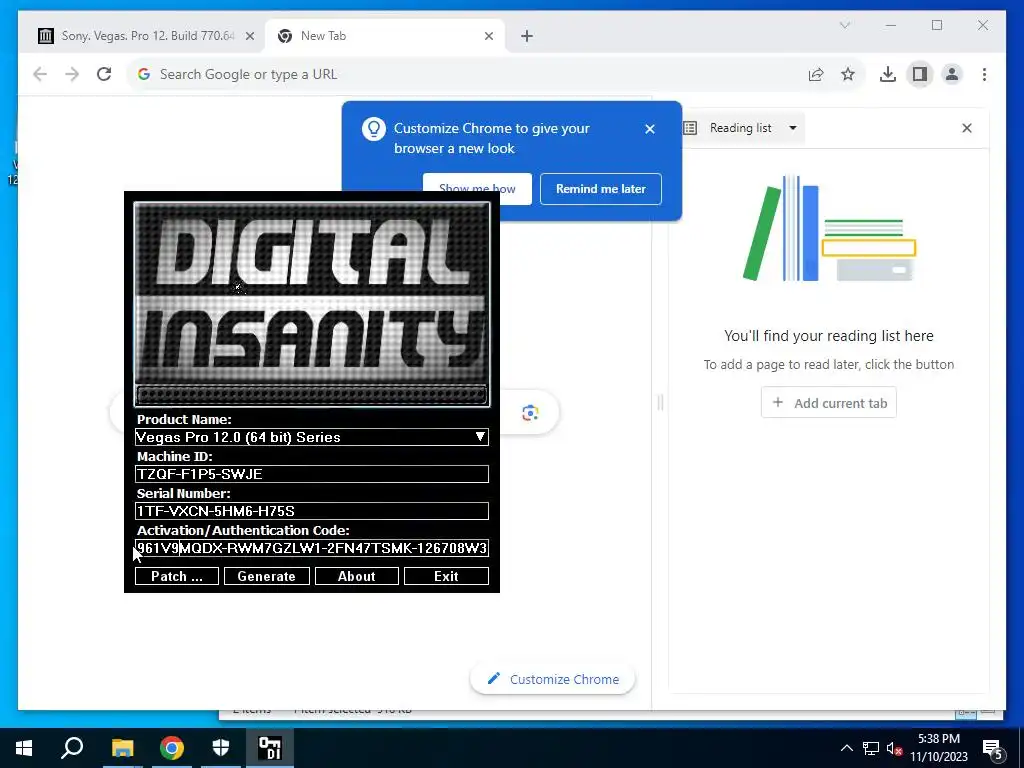Open Chrome downloads icon

click(888, 74)
